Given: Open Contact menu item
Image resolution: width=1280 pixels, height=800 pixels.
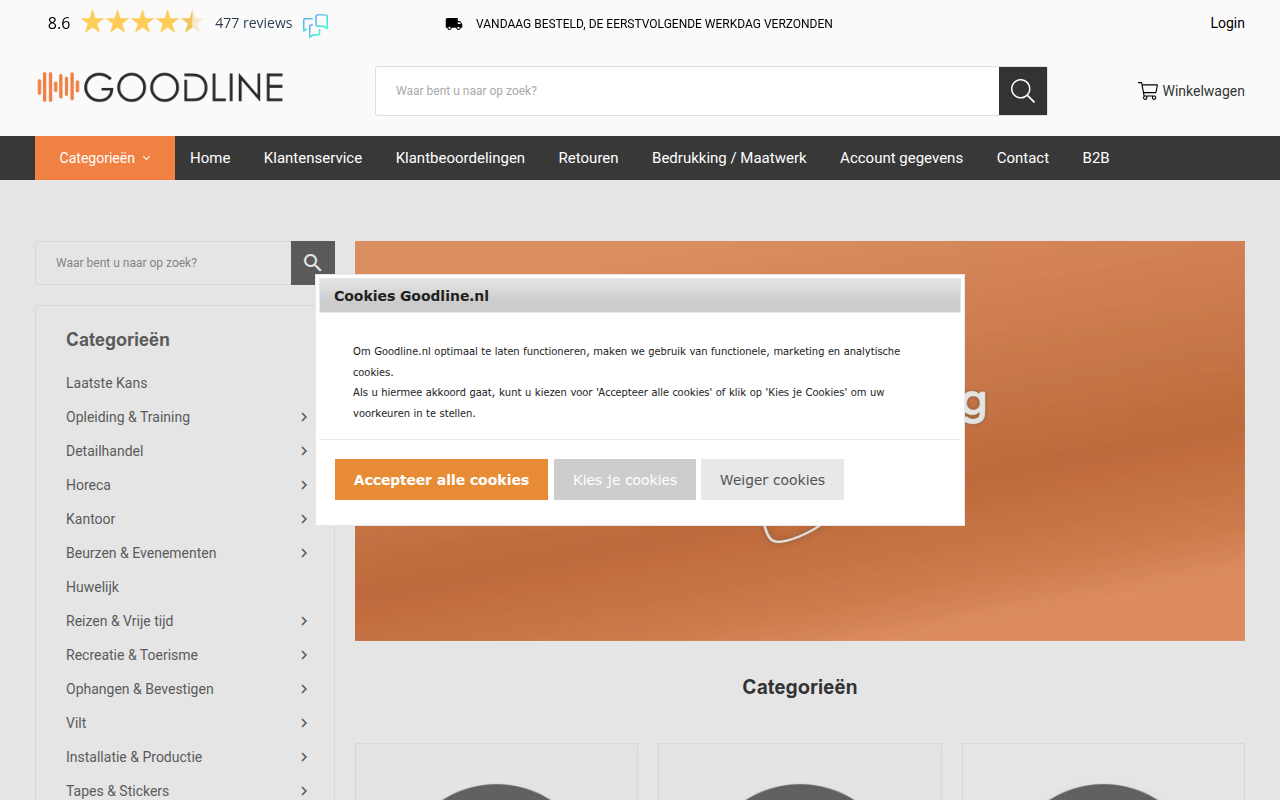Looking at the screenshot, I should (1023, 158).
